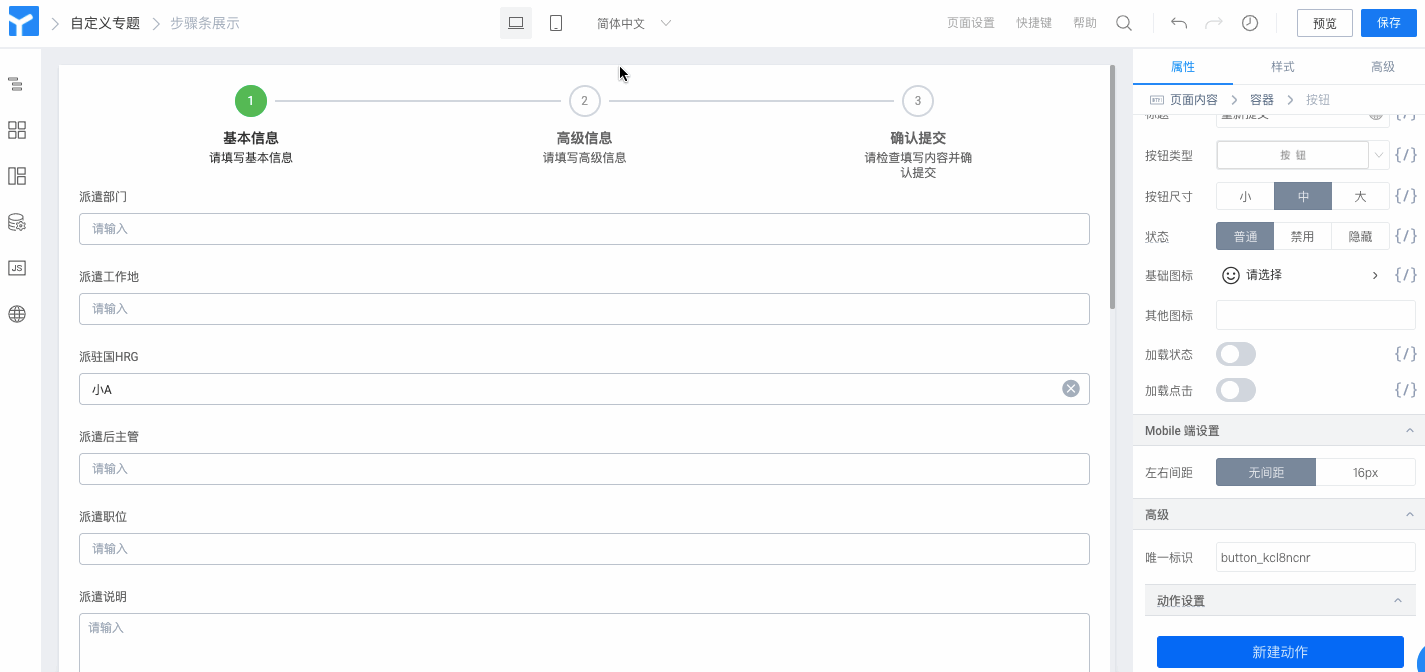
Task: Click the 容器 breadcrumb in the properties panel
Action: click(1262, 100)
